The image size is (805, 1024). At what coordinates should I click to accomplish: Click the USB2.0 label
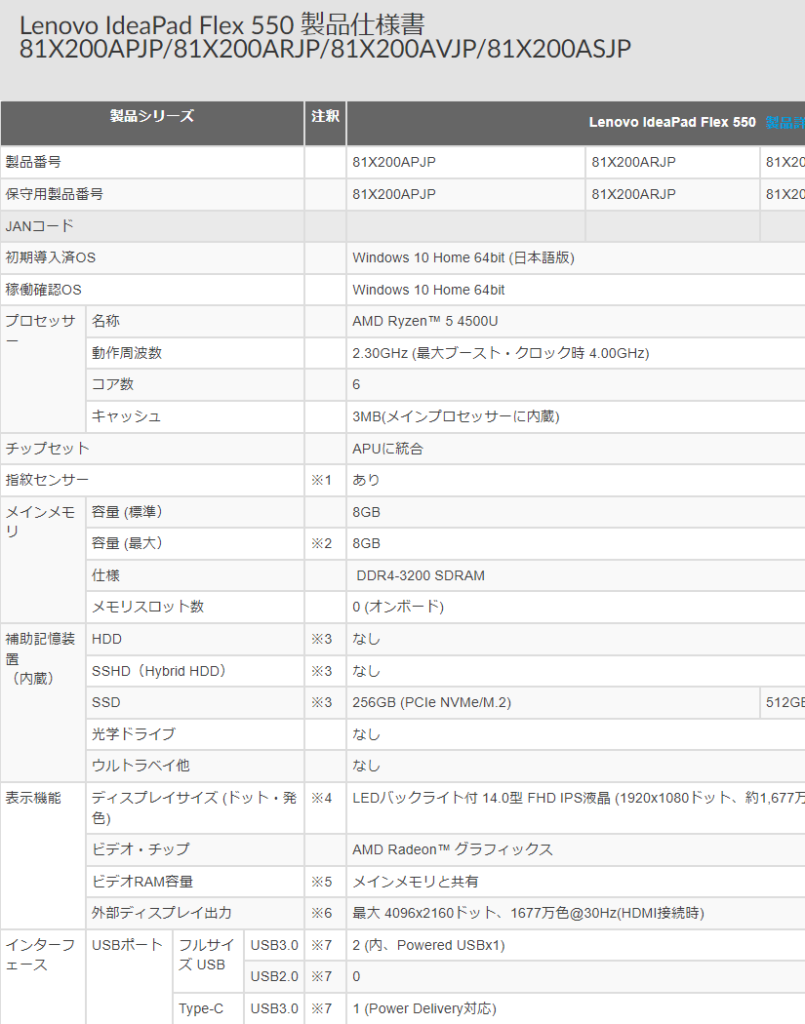(x=274, y=976)
